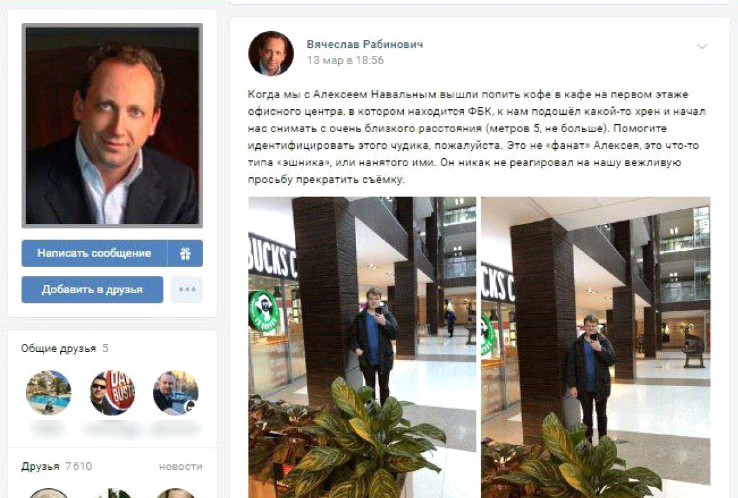This screenshot has height=498, width=738.
Task: Click the blurred name under sunglasses avatar
Action: pyautogui.click(x=112, y=428)
